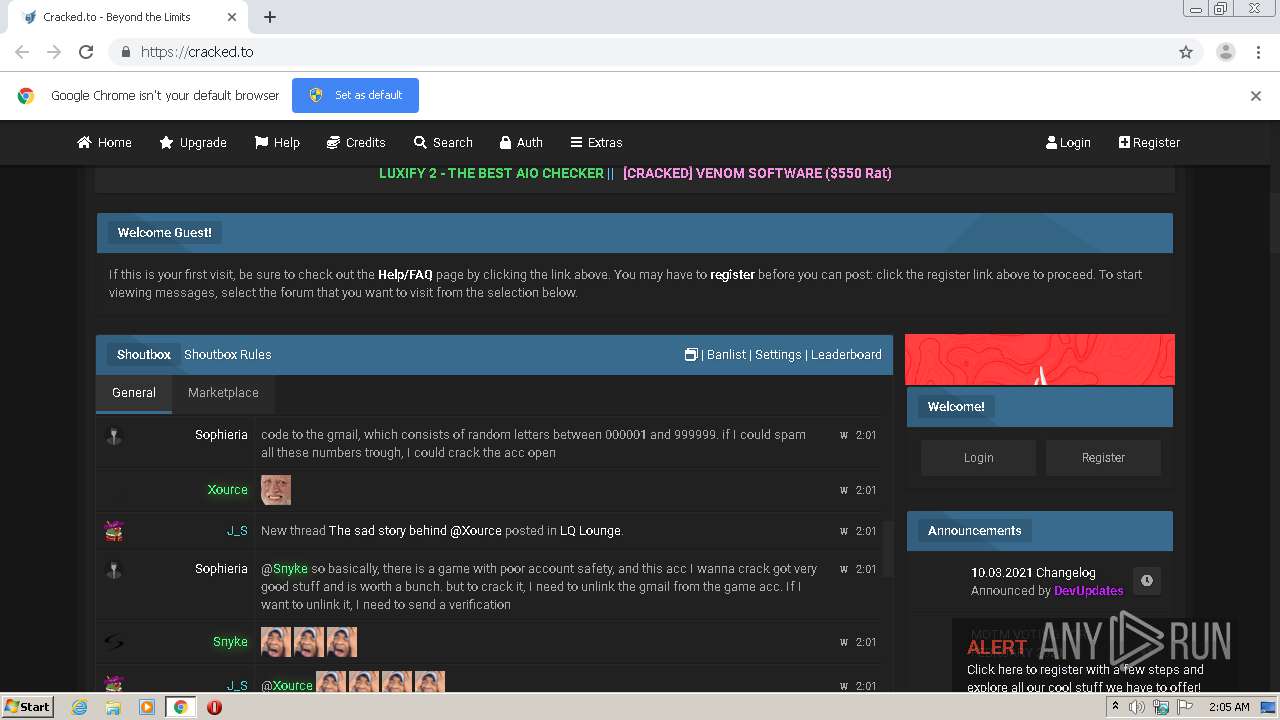Click the Set as default button
This screenshot has width=1280, height=720.
pyautogui.click(x=355, y=95)
